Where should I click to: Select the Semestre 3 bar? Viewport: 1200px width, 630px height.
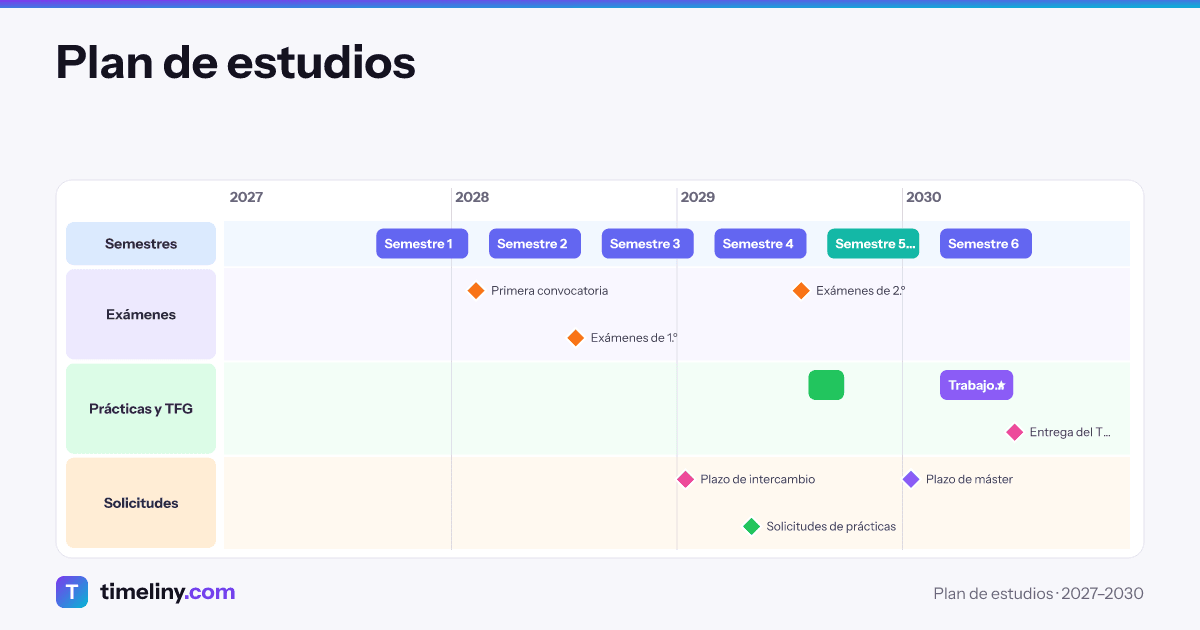pyautogui.click(x=648, y=244)
